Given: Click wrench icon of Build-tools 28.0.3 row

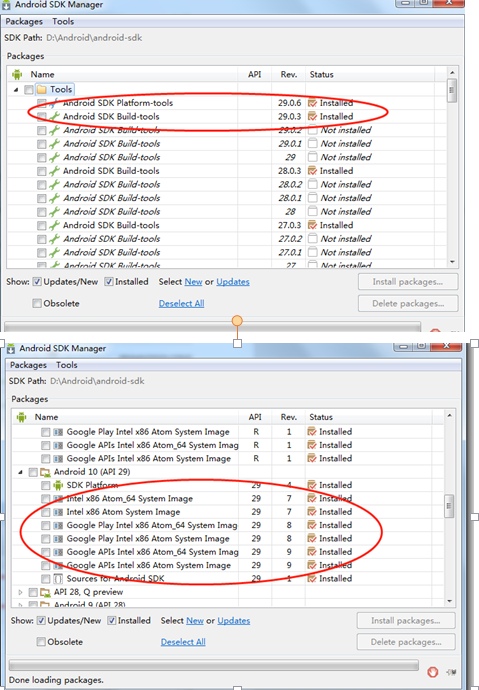Looking at the screenshot, I should pyautogui.click(x=54, y=171).
